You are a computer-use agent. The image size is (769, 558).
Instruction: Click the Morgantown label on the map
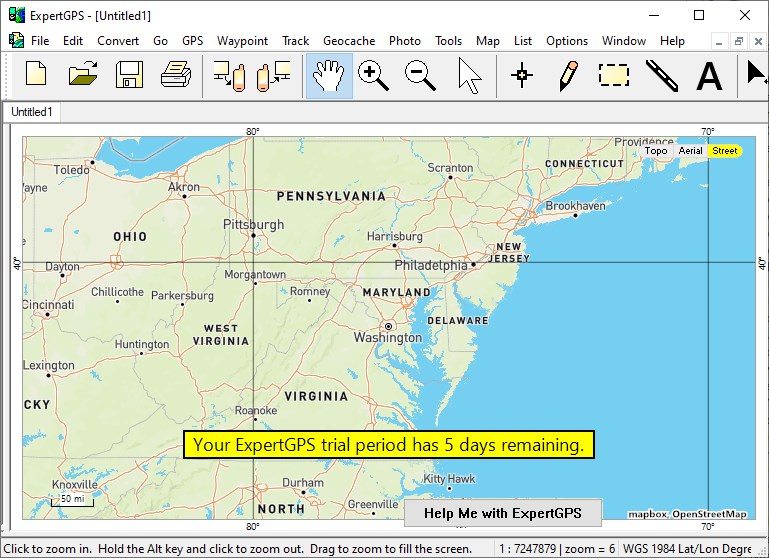255,275
